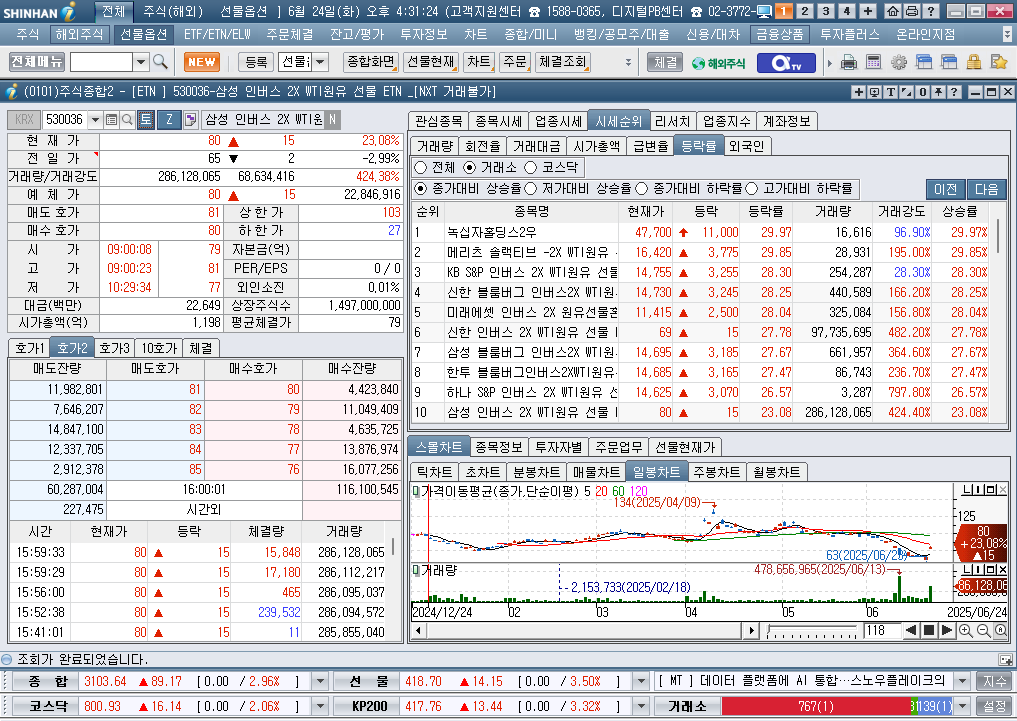Click the 전체메뉴 button
The width and height of the screenshot is (1017, 721).
37,62
